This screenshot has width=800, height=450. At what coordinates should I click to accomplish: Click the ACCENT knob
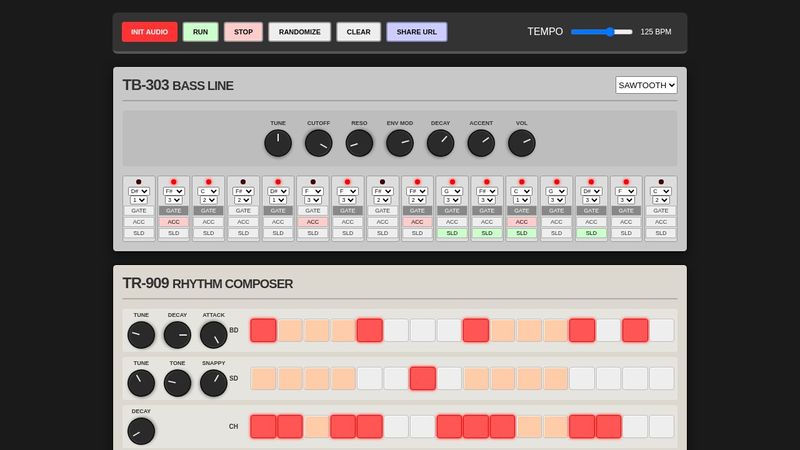(481, 143)
